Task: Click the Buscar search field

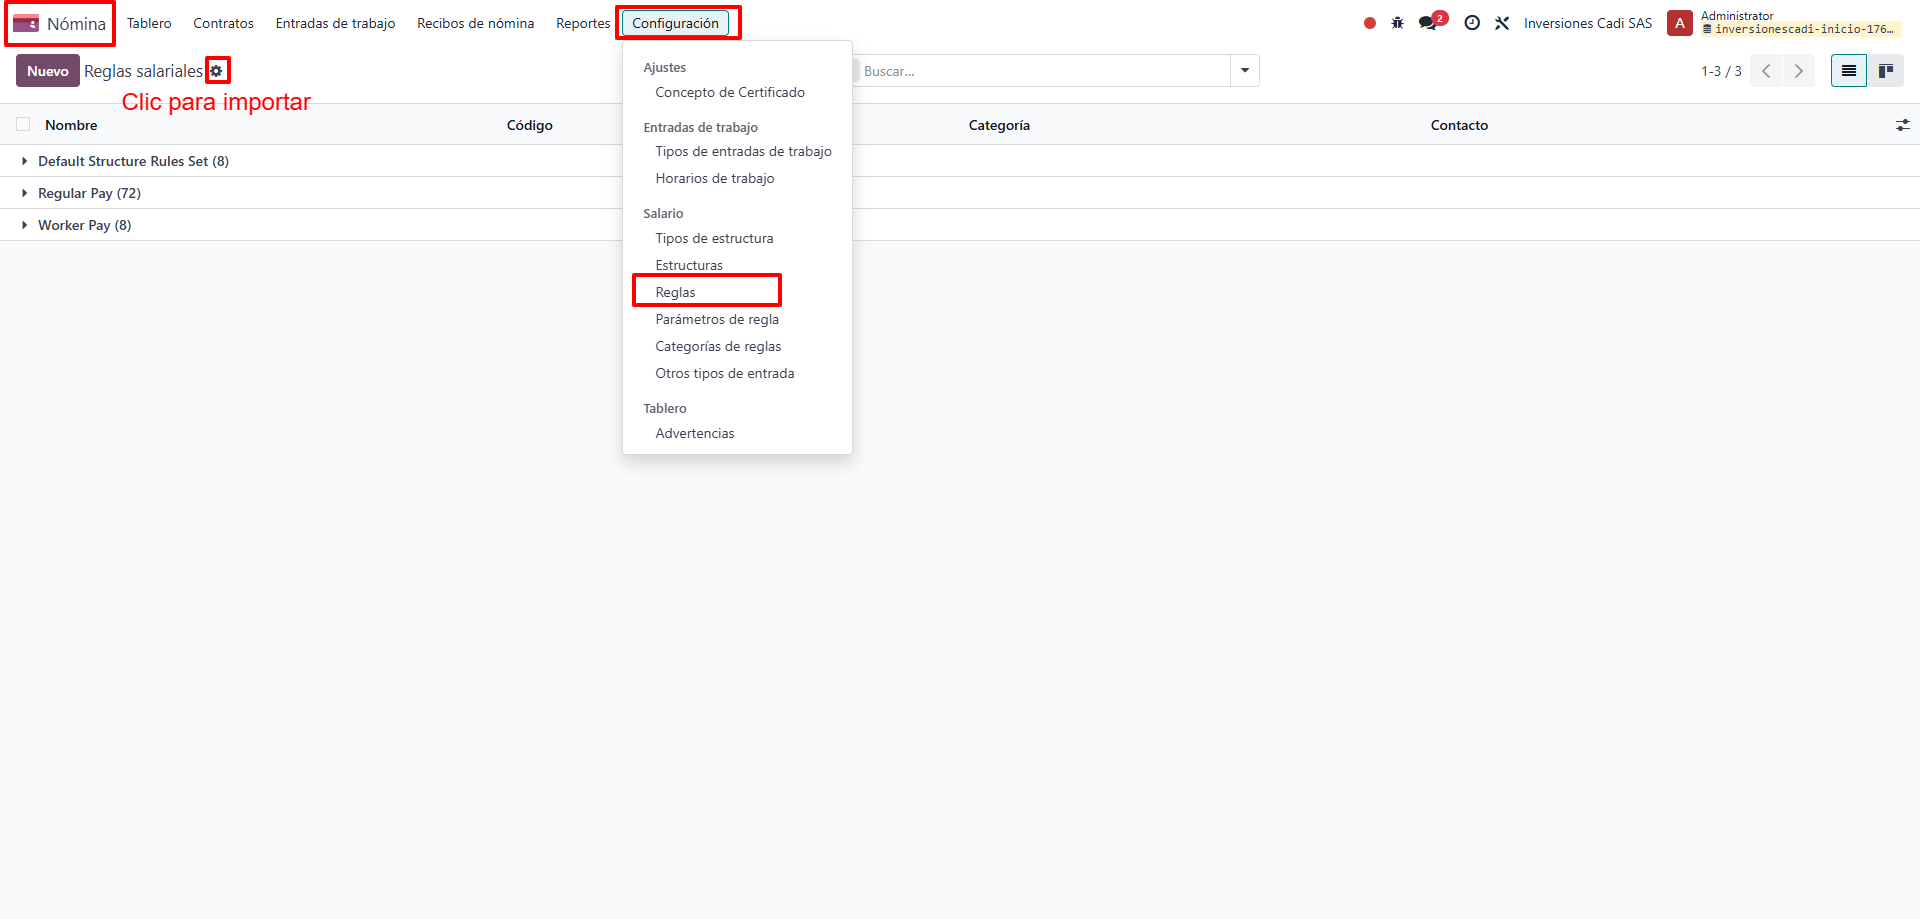Action: 1044,71
